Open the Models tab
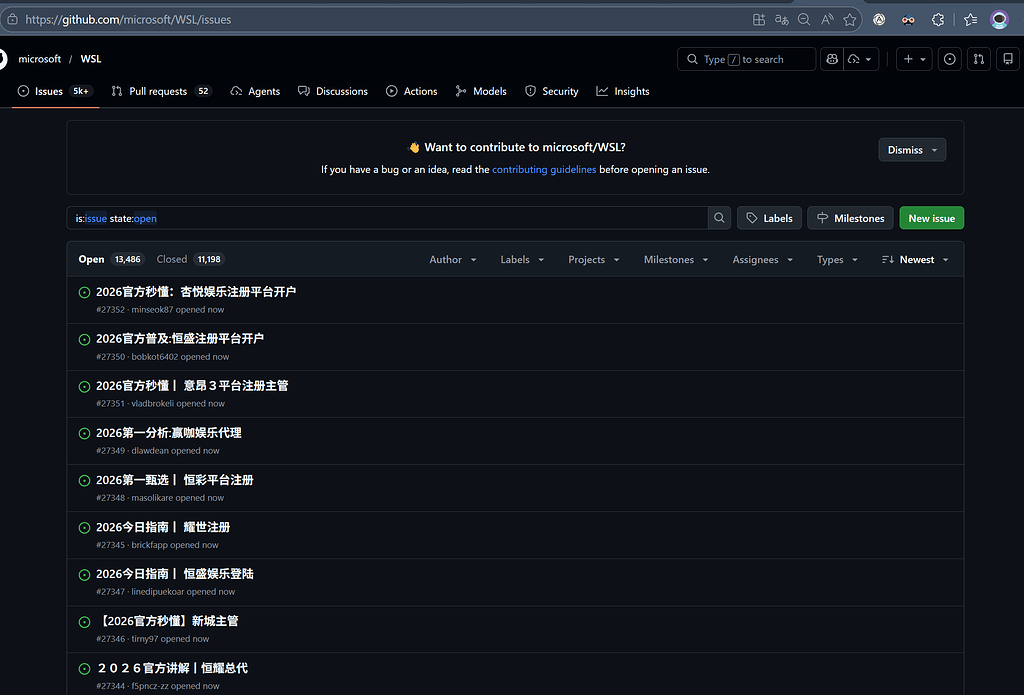This screenshot has height=695, width=1024. click(x=481, y=91)
